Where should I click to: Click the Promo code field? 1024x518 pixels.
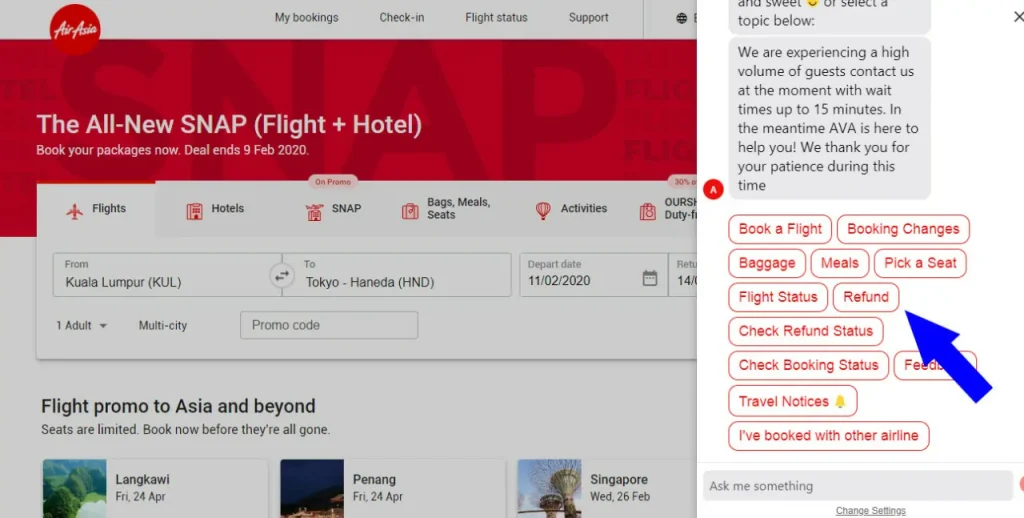329,325
